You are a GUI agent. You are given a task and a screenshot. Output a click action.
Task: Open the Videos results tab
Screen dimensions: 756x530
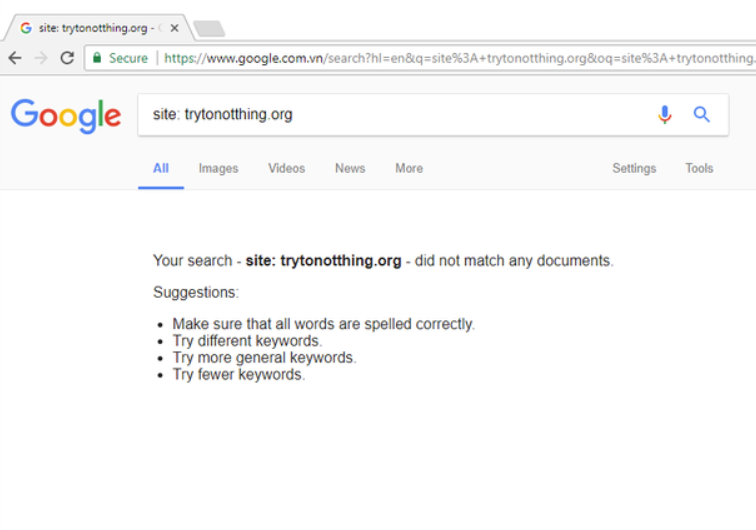286,168
